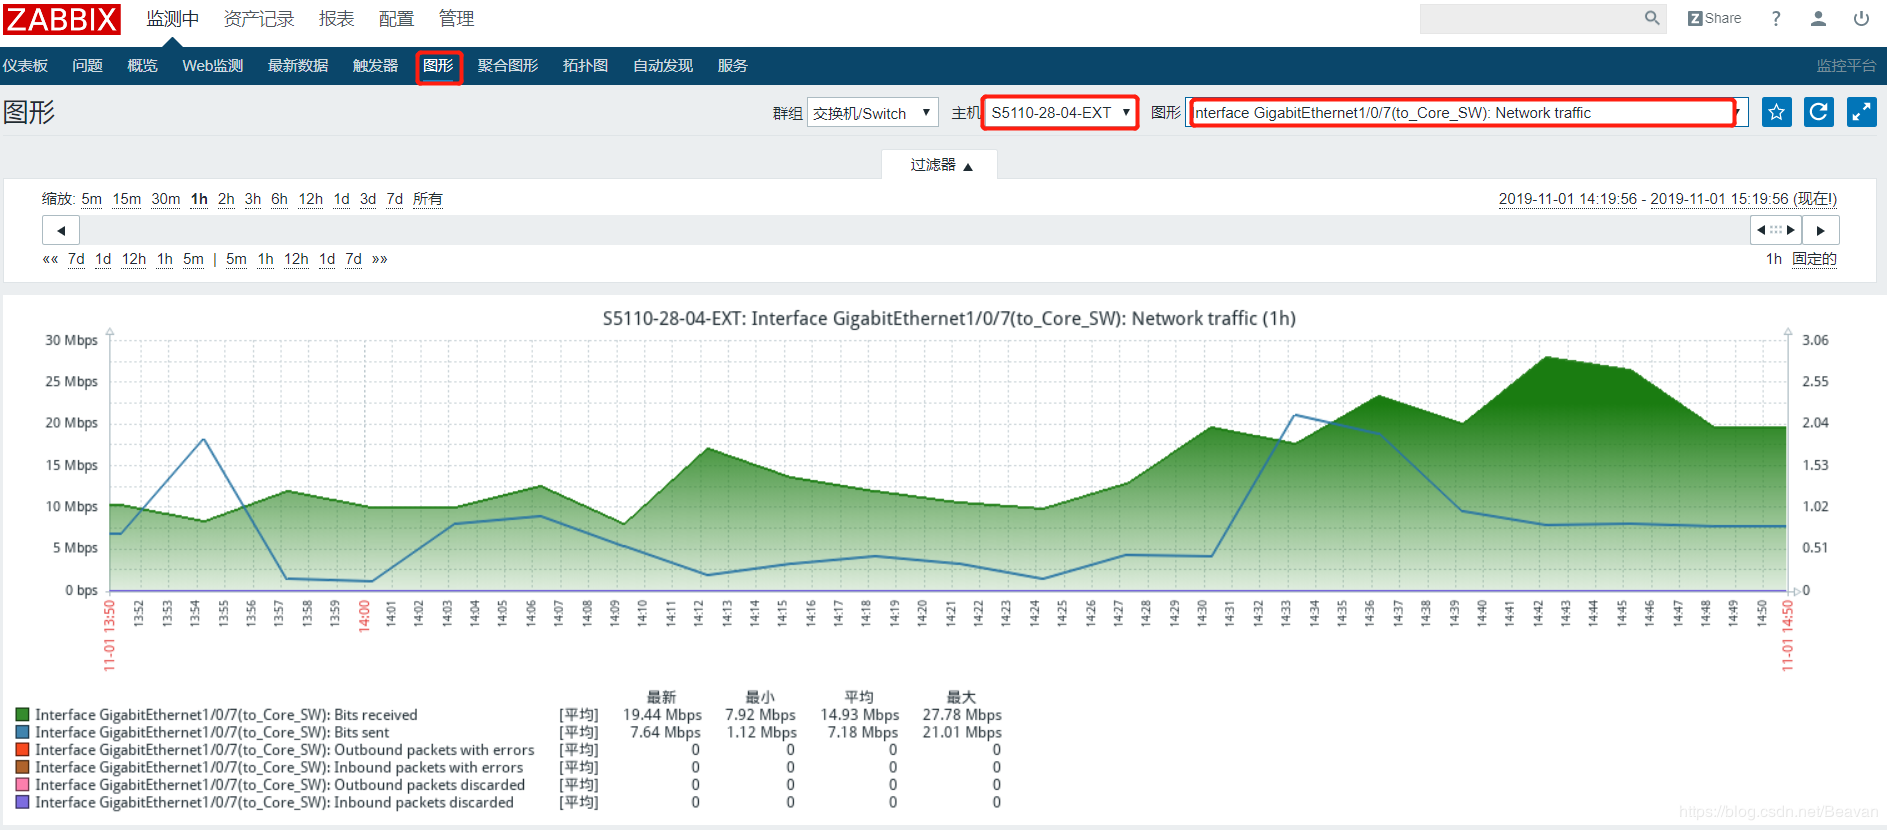Open the 配置 top menu
Viewport: 1887px width, 830px height.
pos(396,19)
